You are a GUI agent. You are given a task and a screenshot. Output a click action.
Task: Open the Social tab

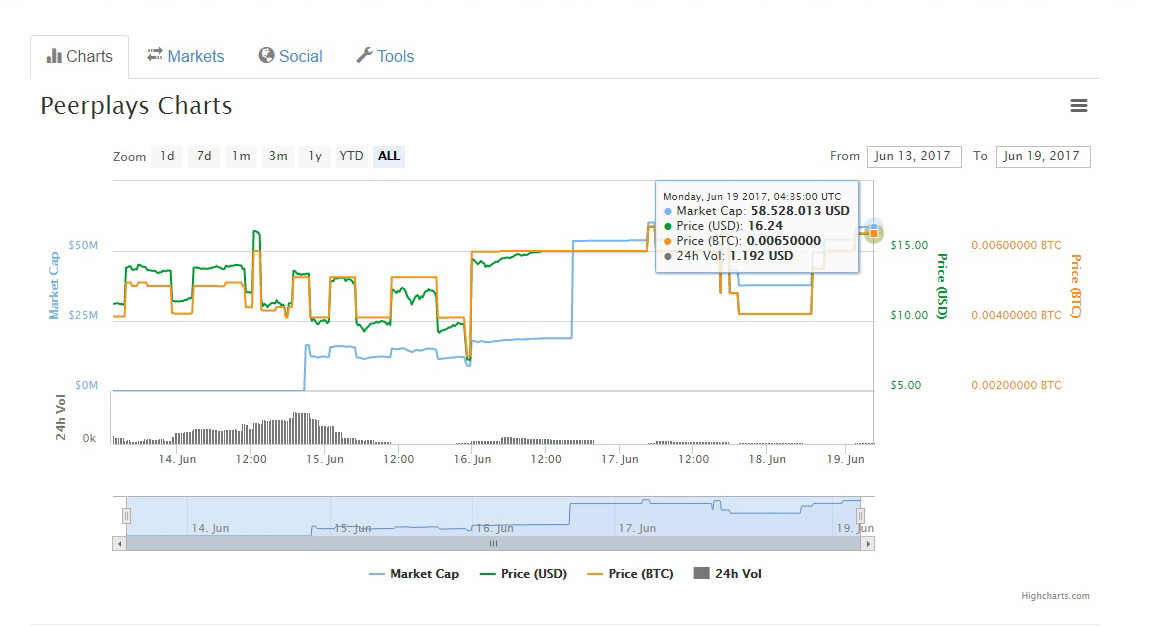[x=290, y=57]
